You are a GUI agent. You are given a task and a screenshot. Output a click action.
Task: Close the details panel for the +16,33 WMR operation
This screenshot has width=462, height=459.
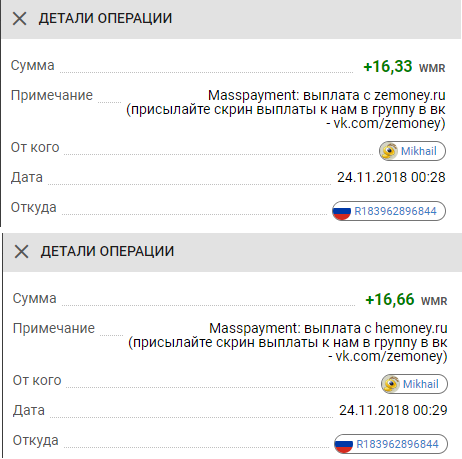click(x=19, y=18)
